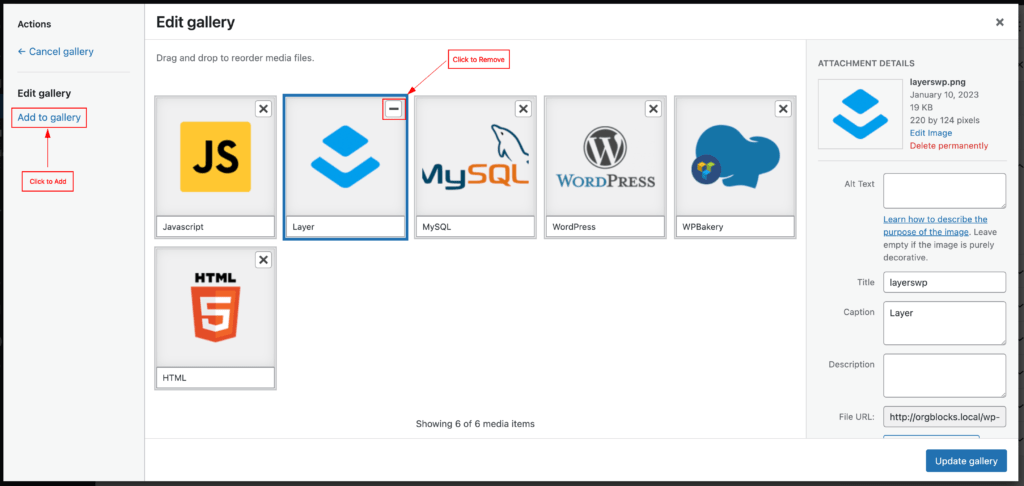Screen dimensions: 1024x486
Task: Click the Update gallery button
Action: [x=965, y=461]
